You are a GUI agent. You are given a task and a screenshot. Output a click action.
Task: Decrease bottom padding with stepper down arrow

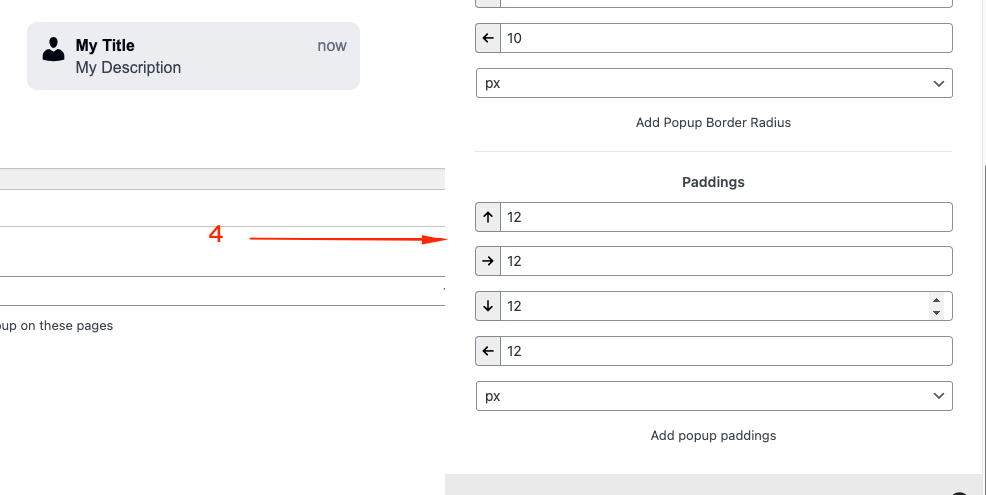pos(936,313)
